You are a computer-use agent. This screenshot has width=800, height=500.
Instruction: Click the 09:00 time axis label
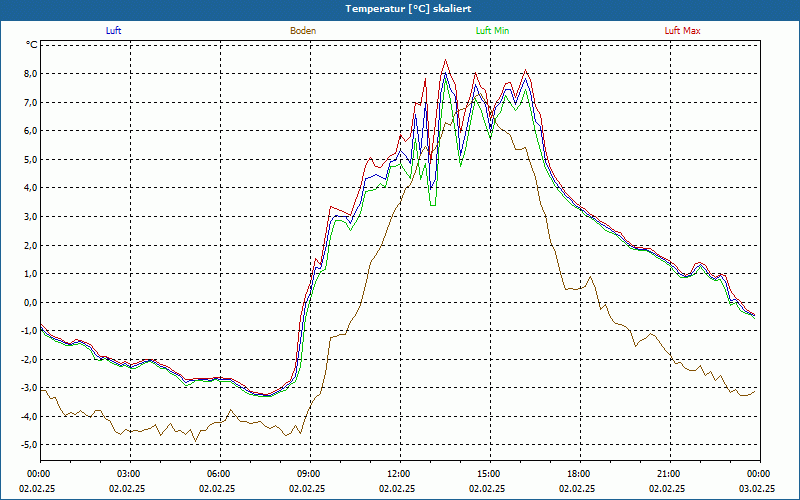pyautogui.click(x=310, y=473)
